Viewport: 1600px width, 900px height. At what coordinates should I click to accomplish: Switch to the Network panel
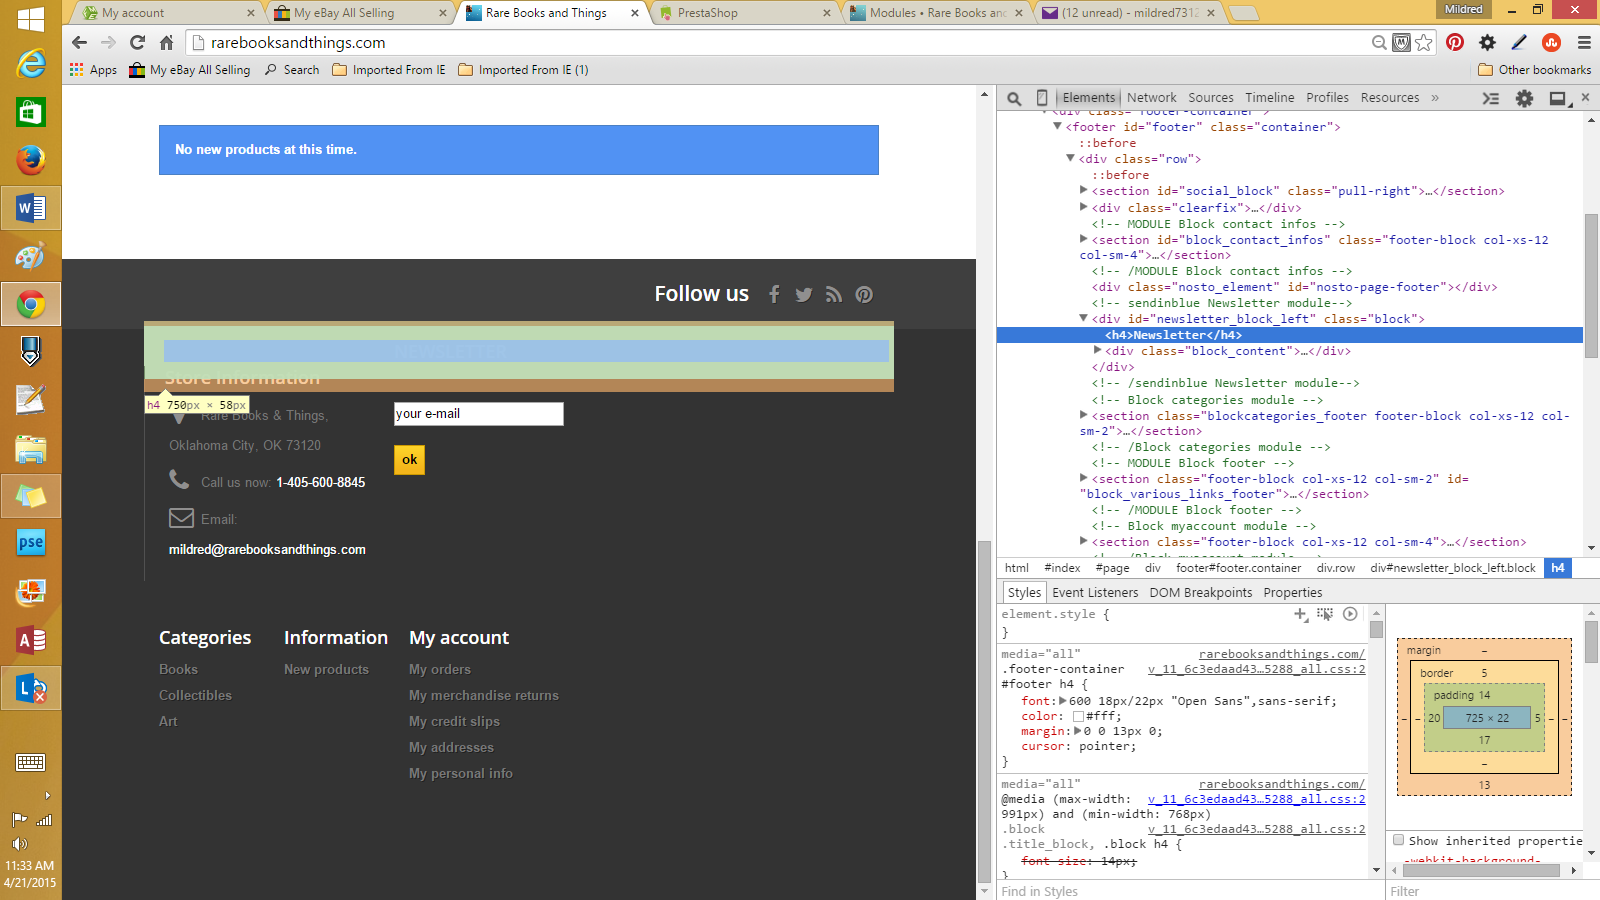tap(1152, 97)
